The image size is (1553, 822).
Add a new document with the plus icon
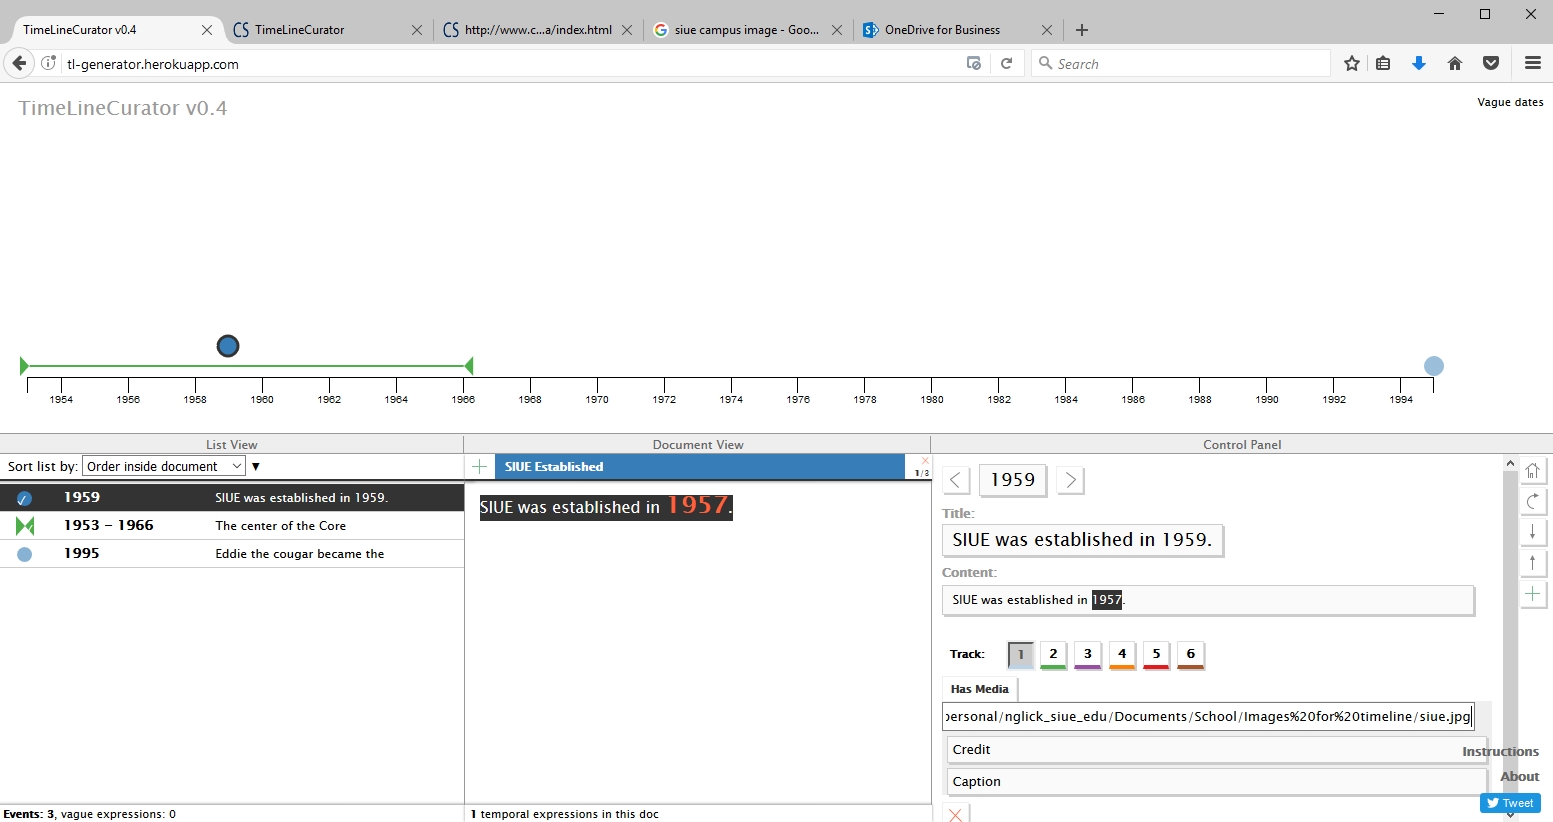click(x=480, y=467)
